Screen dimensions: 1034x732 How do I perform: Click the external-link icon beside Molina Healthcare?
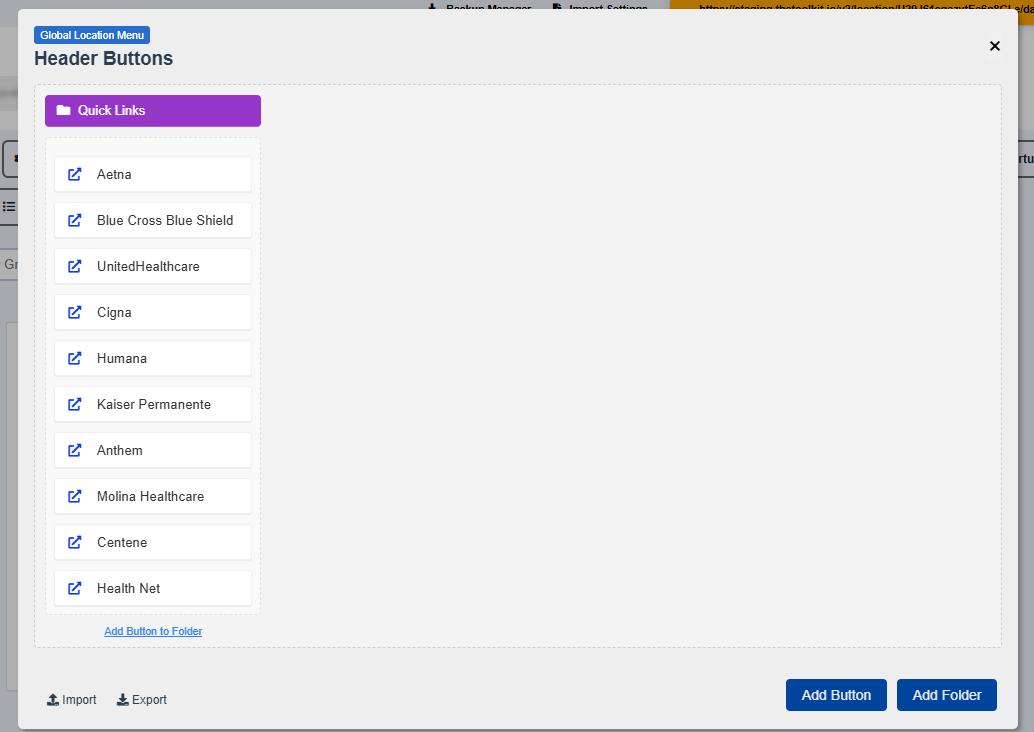pos(75,496)
